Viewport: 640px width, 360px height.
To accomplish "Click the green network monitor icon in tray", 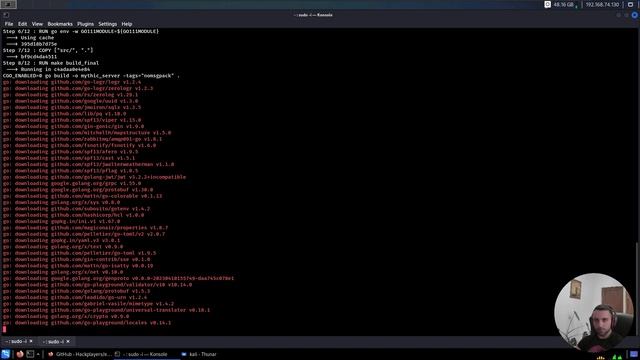I will pos(617,357).
